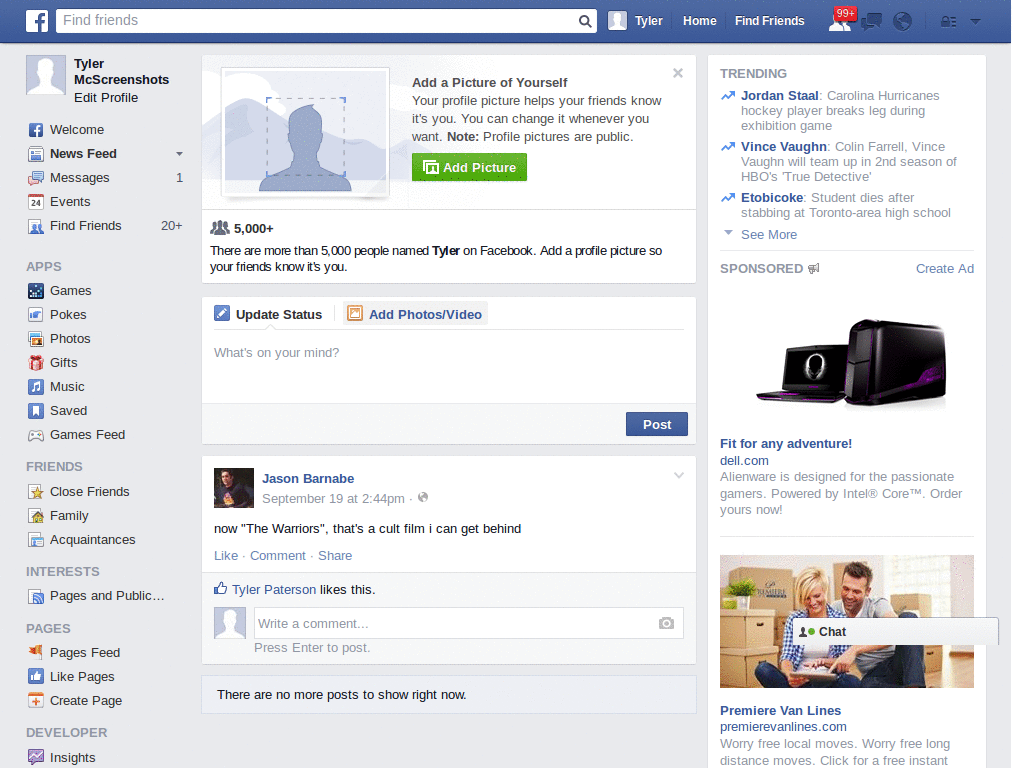Click Tyler McScreenshots profile picture in sidebar
This screenshot has height=768, width=1024.
pyautogui.click(x=46, y=75)
